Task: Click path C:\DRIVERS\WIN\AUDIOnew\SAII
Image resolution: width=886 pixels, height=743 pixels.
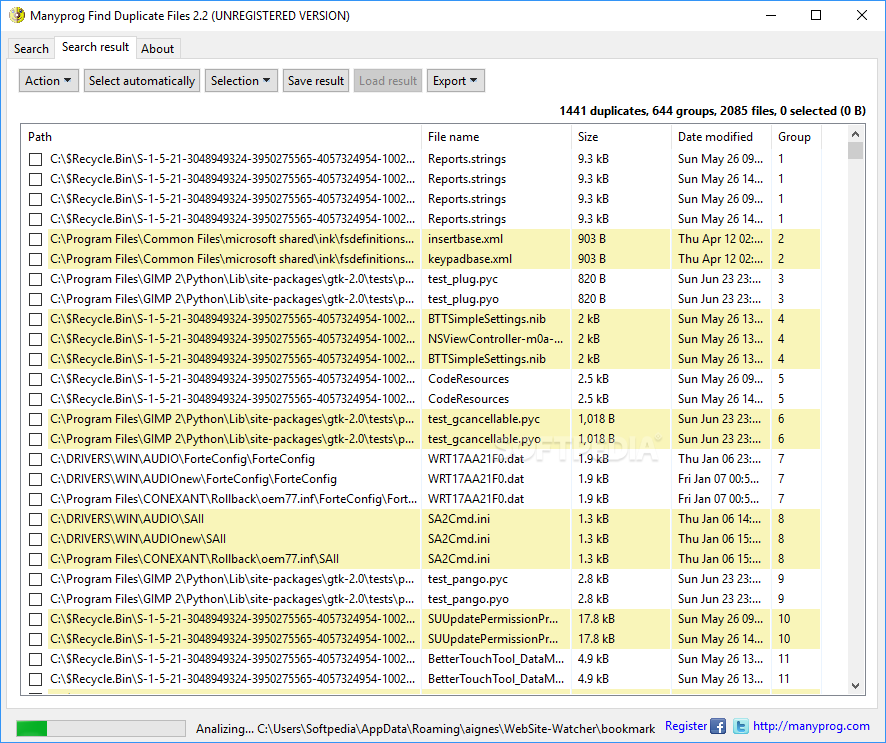Action: click(138, 539)
